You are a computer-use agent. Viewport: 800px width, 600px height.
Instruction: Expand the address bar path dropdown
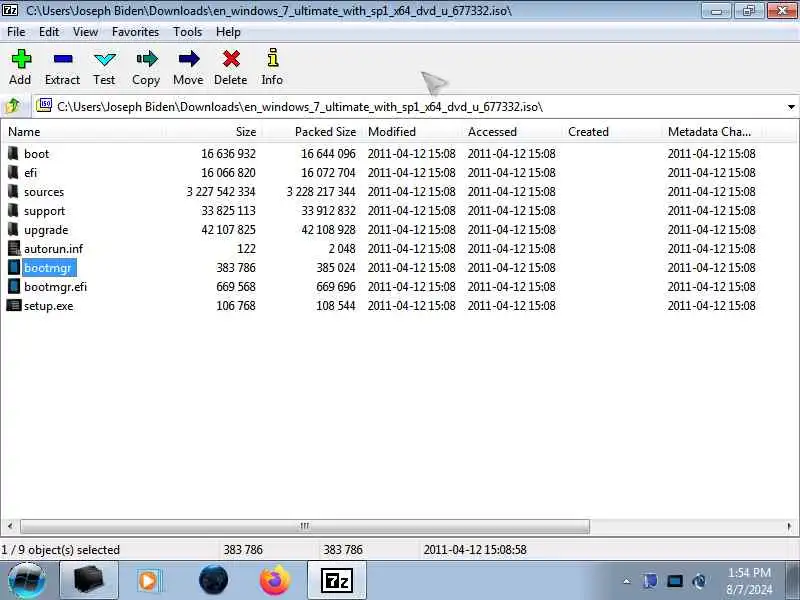click(x=791, y=107)
